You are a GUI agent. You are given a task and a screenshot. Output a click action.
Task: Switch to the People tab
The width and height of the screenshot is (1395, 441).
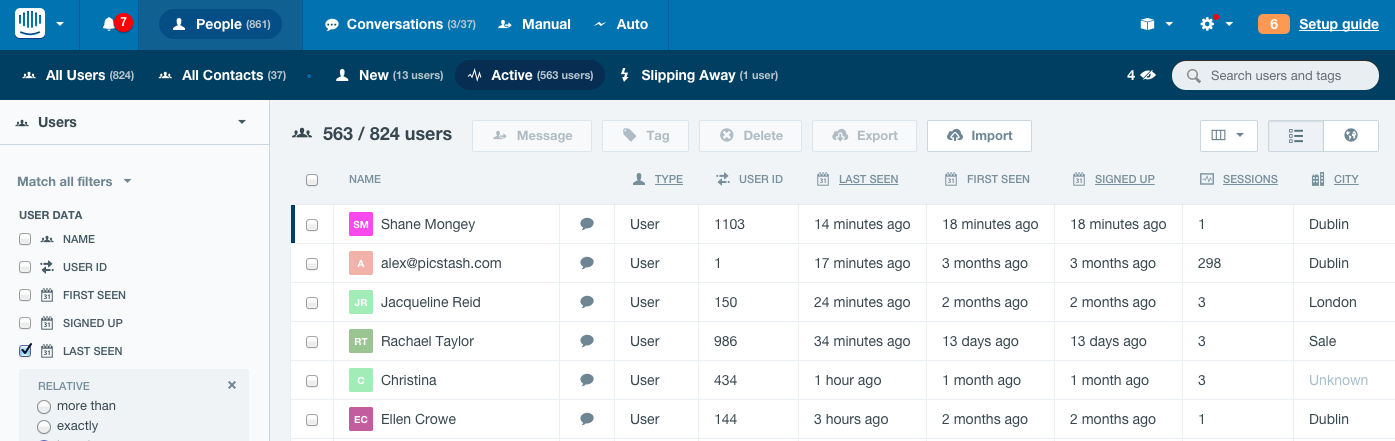tap(220, 24)
